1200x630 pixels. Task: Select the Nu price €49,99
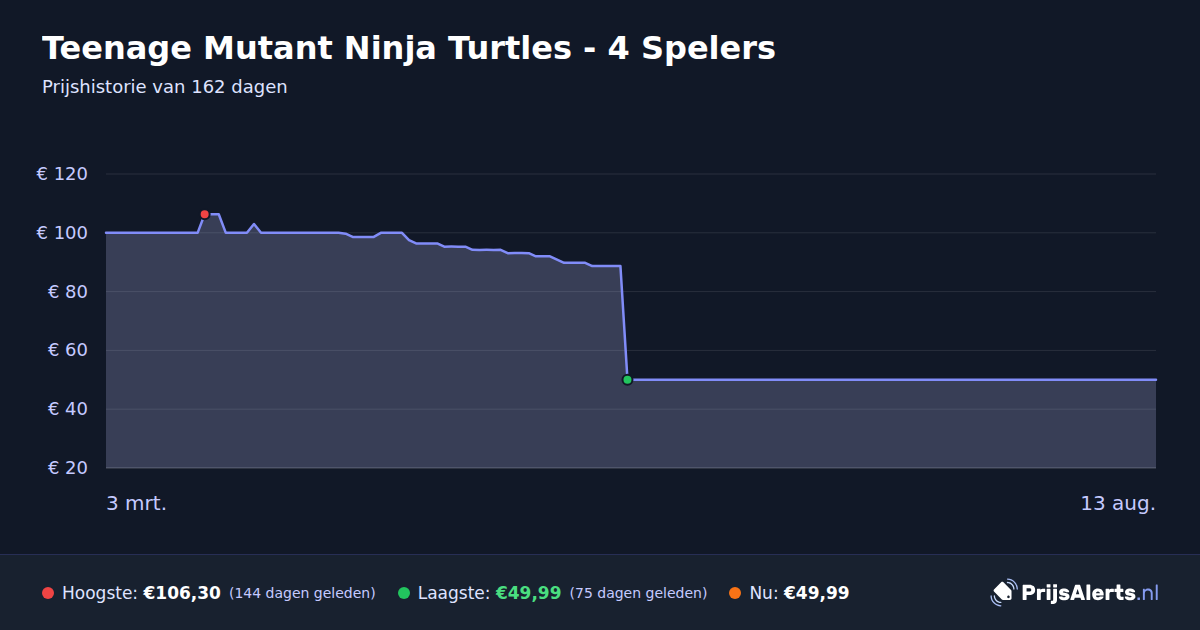(816, 593)
